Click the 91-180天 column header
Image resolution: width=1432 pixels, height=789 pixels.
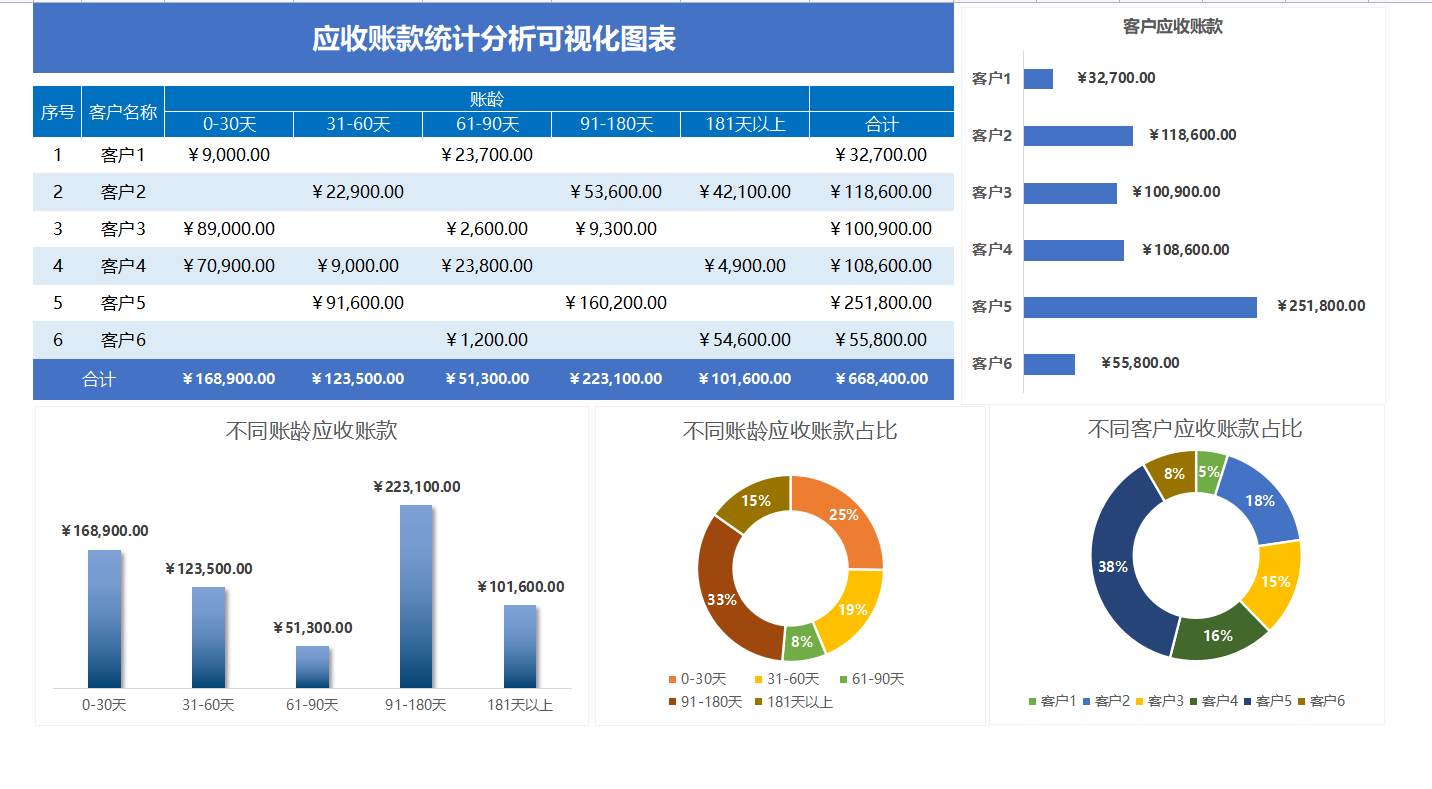coord(615,123)
